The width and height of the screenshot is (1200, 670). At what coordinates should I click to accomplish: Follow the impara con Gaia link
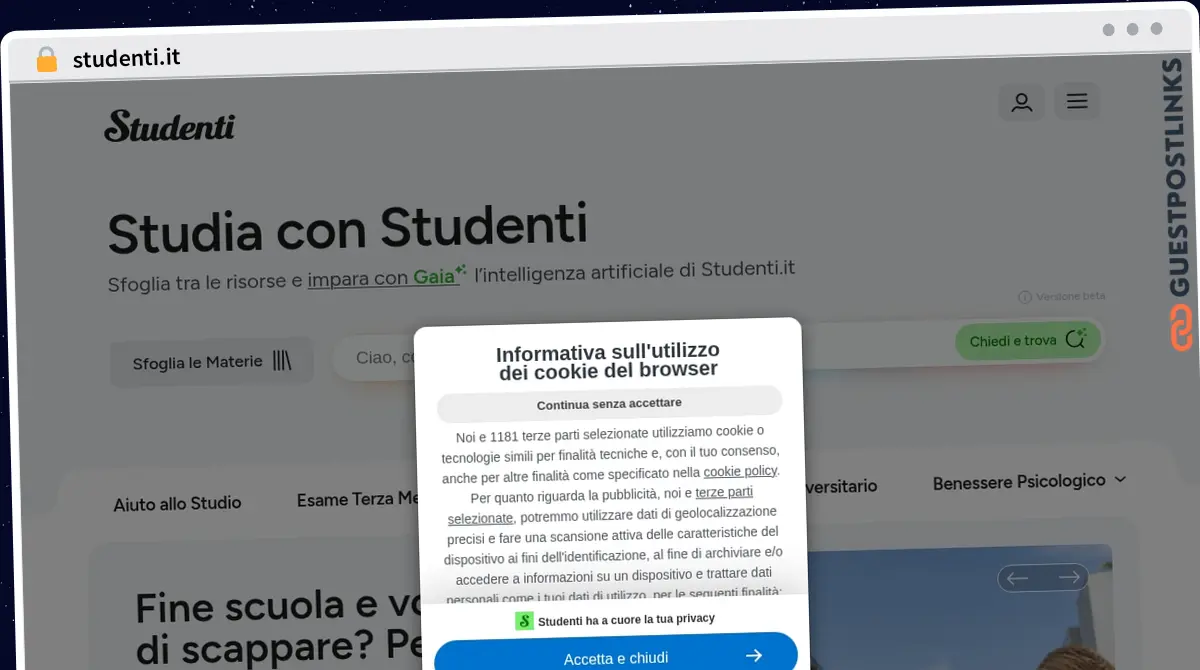pos(387,277)
